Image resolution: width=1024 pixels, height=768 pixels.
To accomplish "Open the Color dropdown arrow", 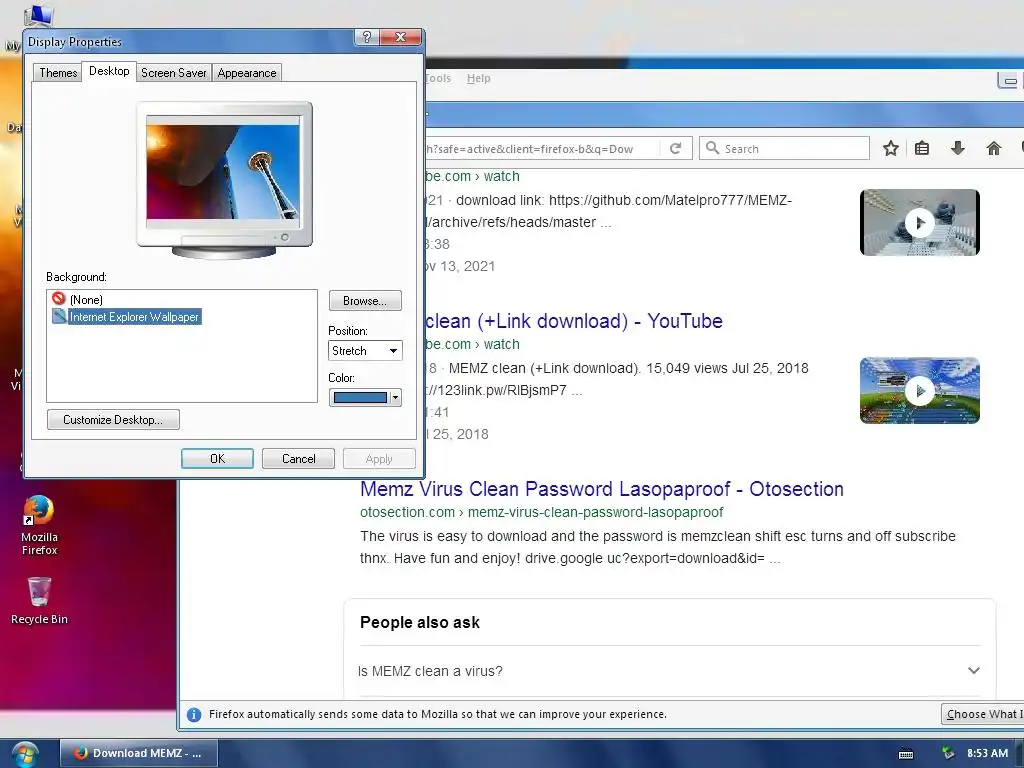I will pyautogui.click(x=395, y=397).
